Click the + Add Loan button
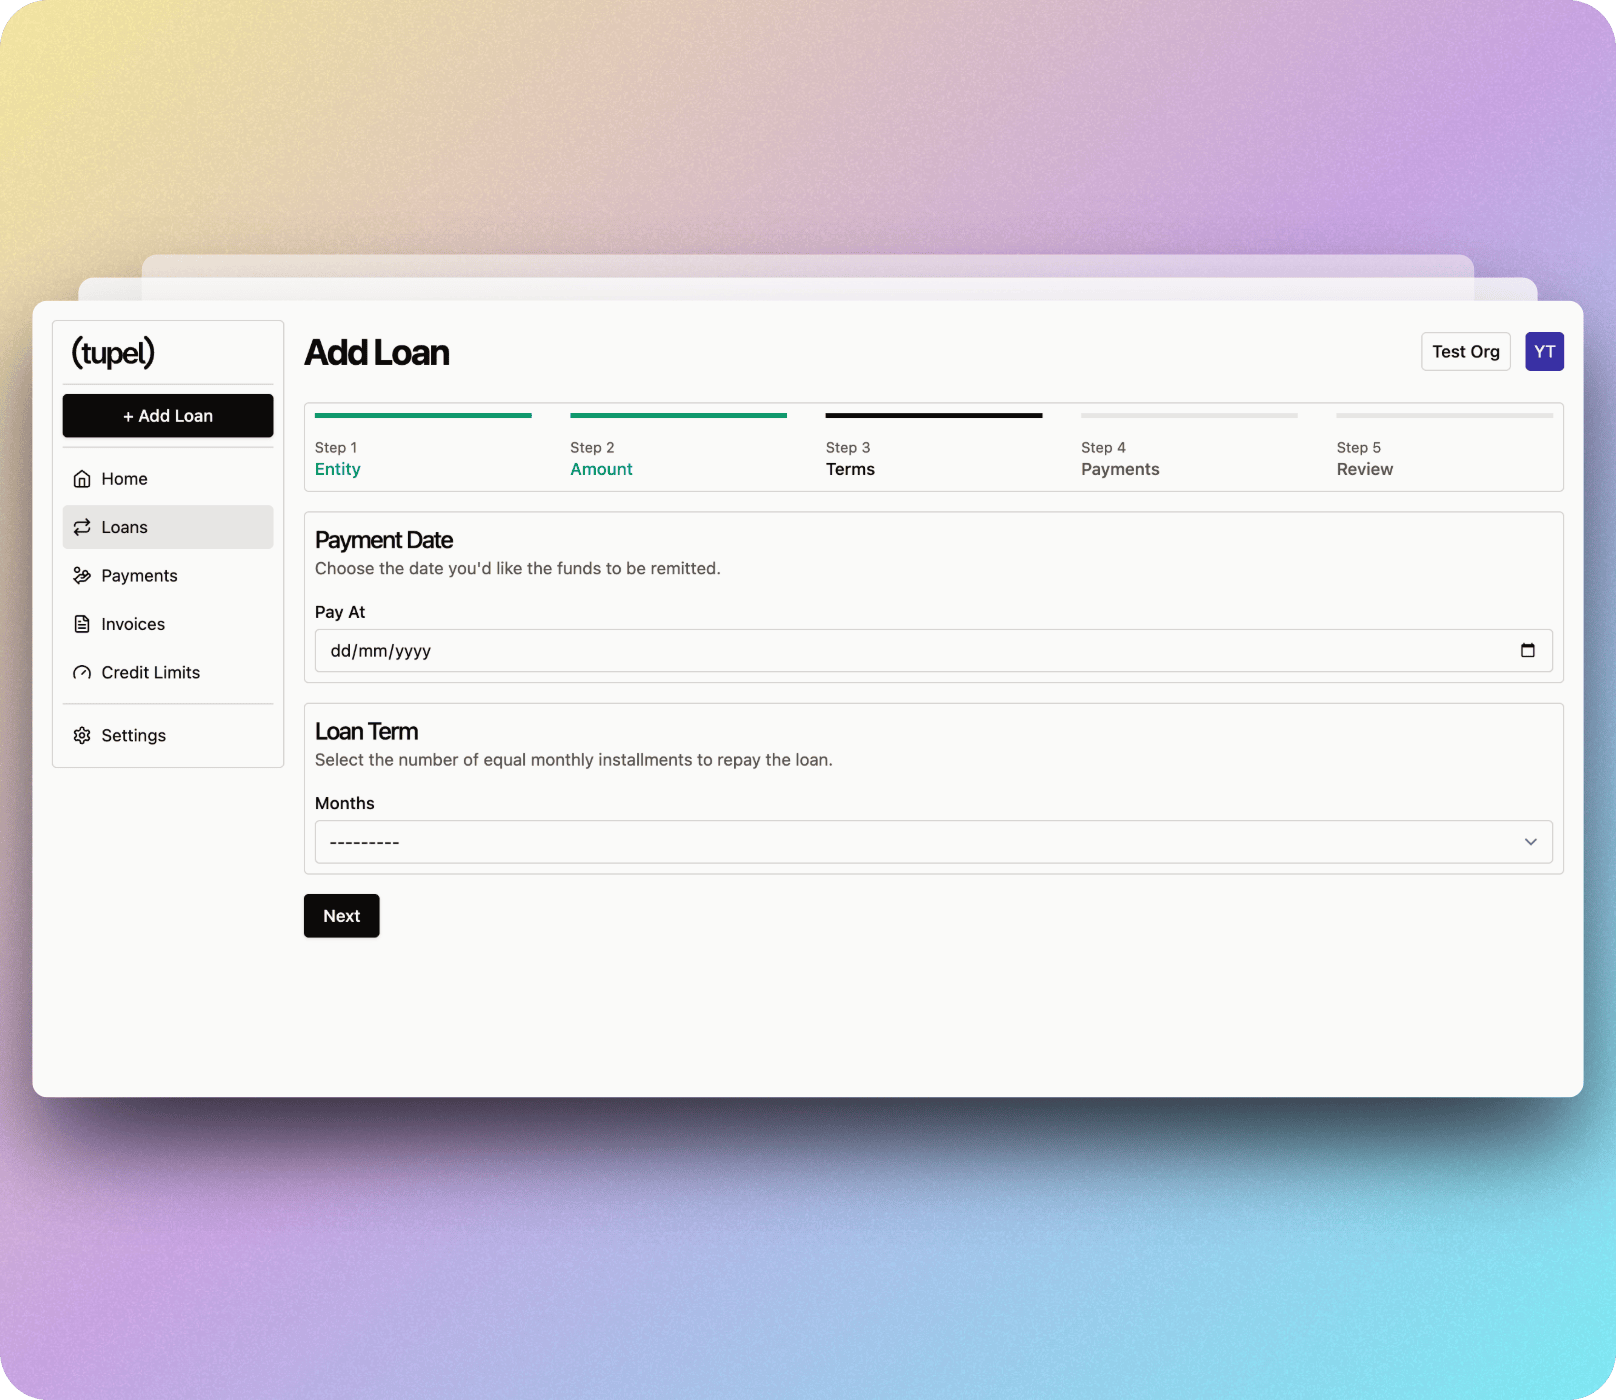Image resolution: width=1616 pixels, height=1400 pixels. (168, 416)
